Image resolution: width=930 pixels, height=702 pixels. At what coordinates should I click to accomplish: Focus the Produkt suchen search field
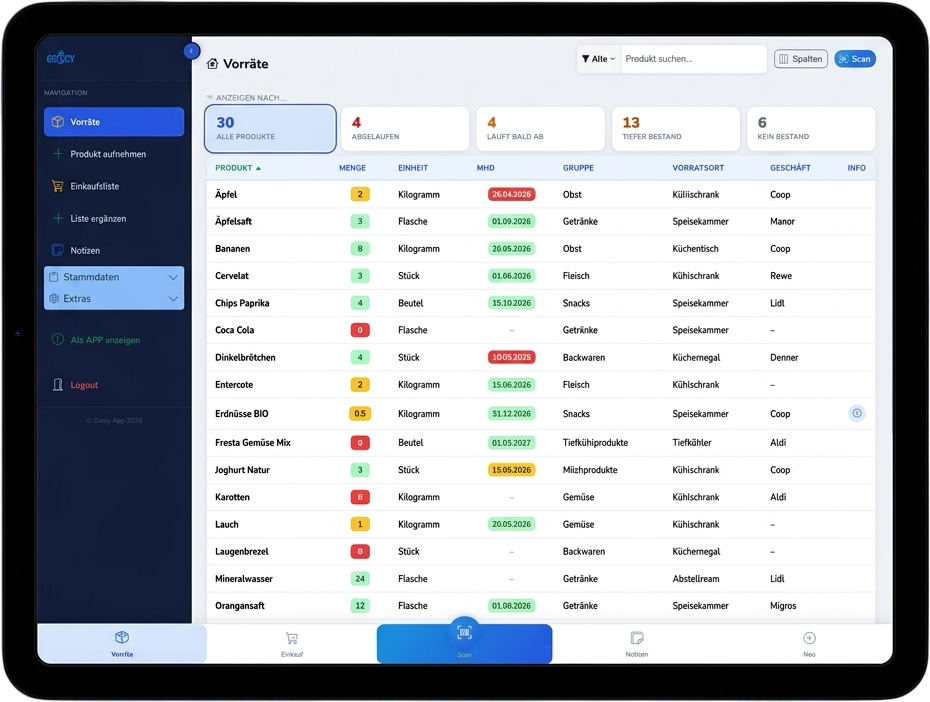pyautogui.click(x=693, y=59)
